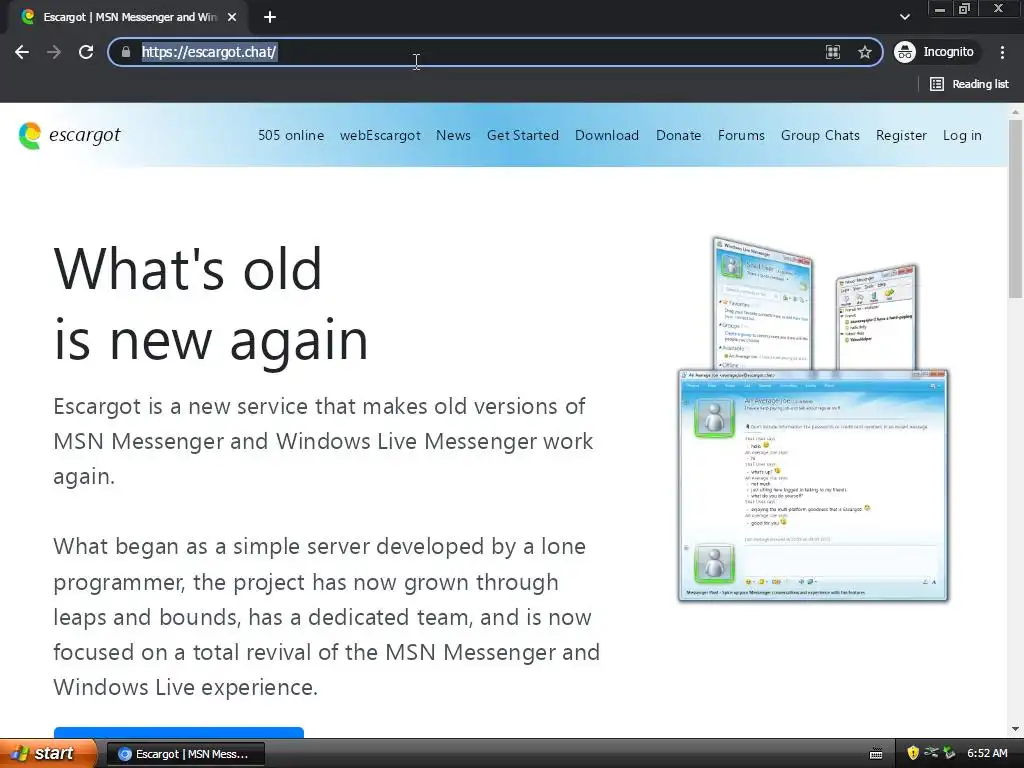Click the scrollbar up arrow
This screenshot has width=1024, height=768.
click(1016, 112)
